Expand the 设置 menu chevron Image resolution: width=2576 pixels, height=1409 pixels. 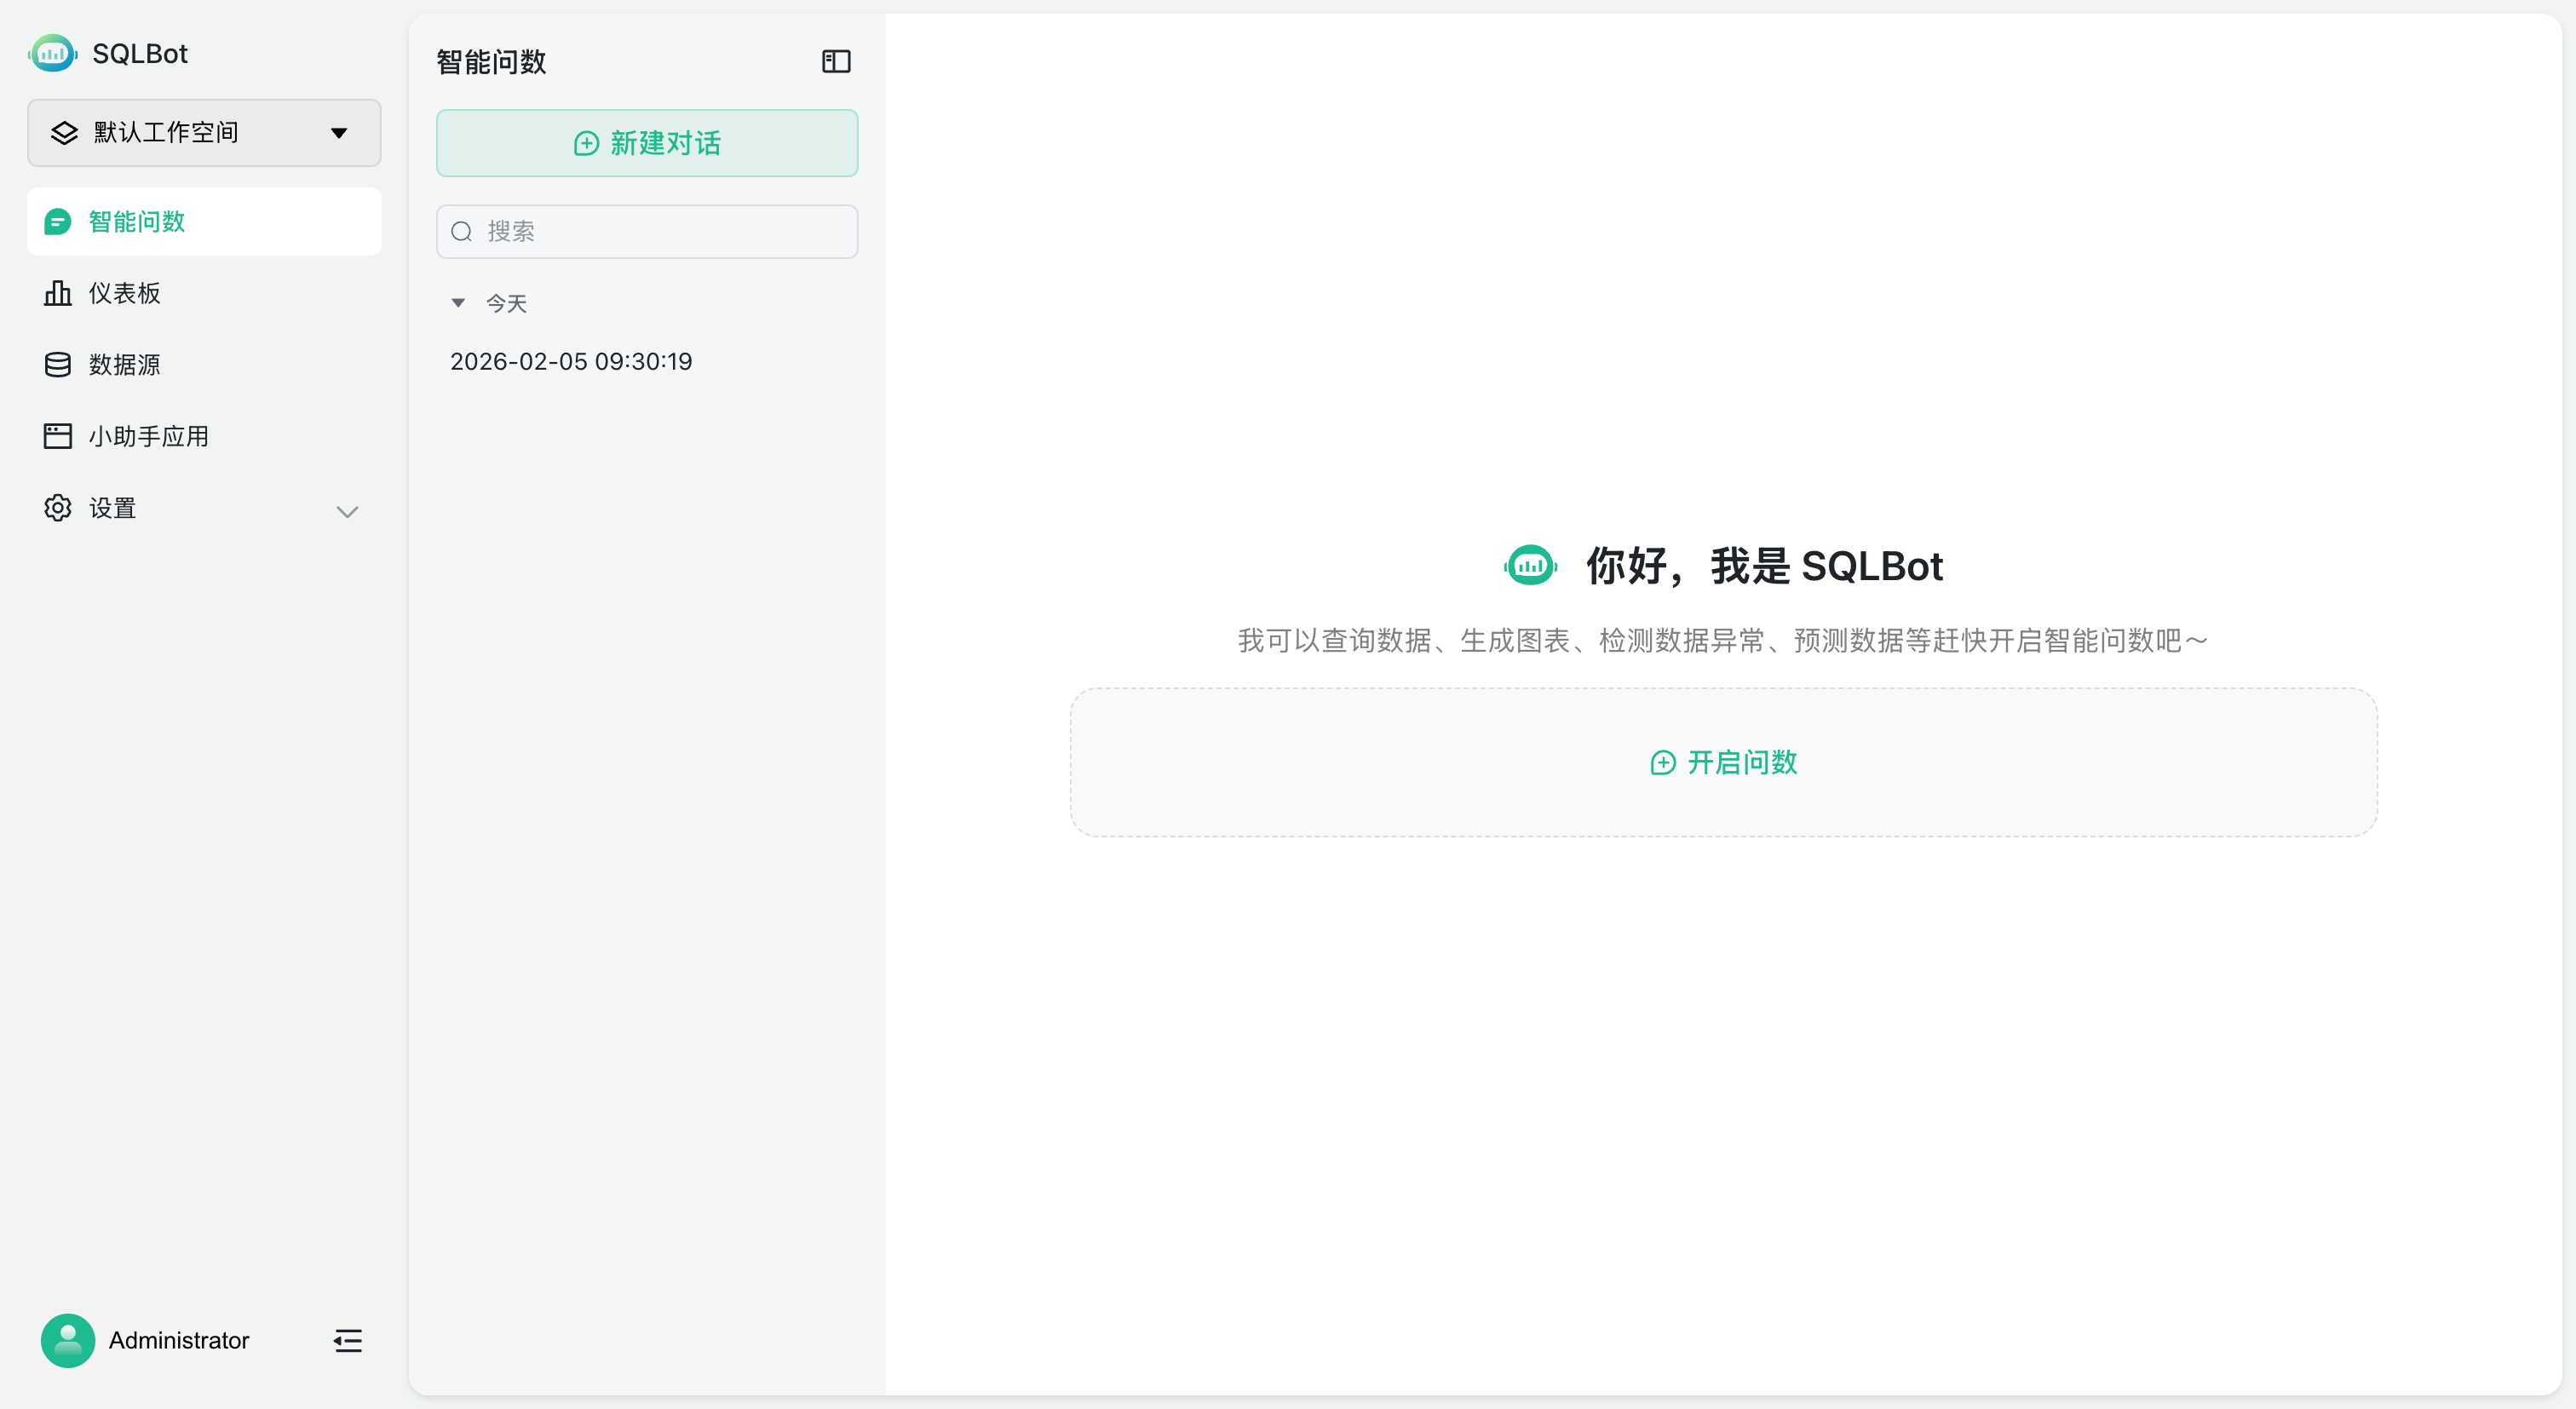tap(347, 511)
